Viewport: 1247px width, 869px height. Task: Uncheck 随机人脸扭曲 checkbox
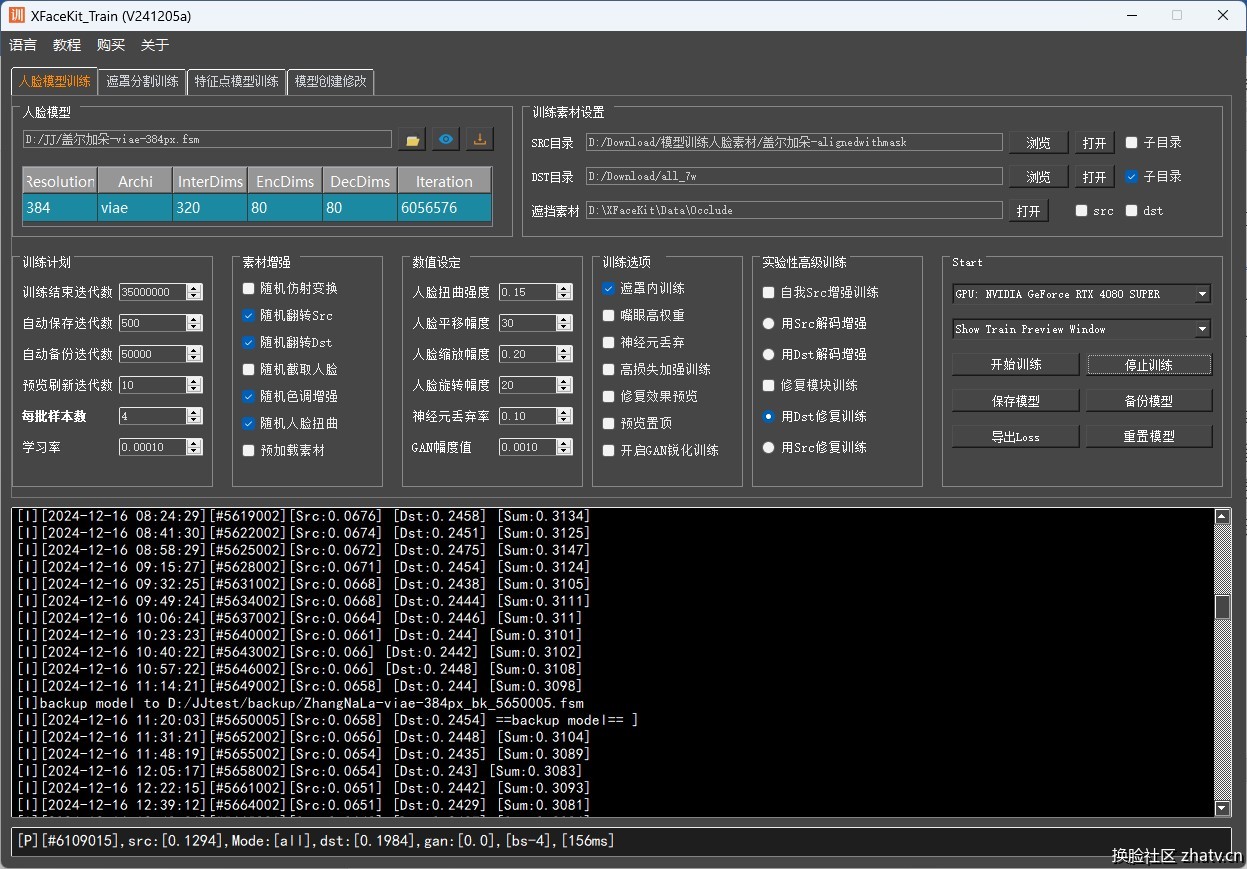point(248,423)
